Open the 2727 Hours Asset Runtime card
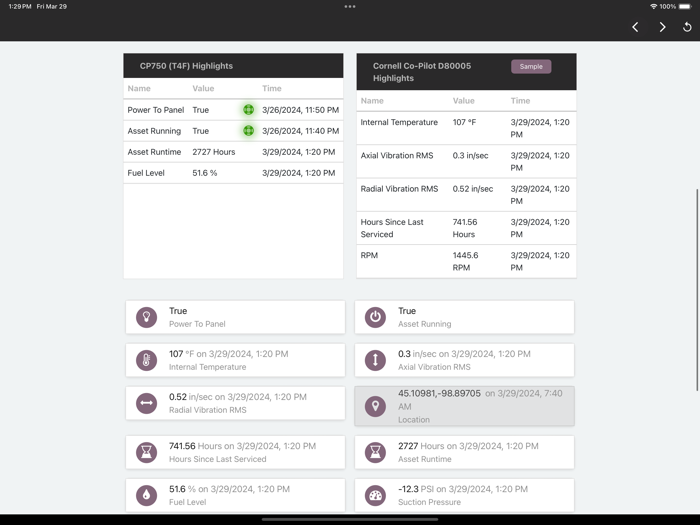 pyautogui.click(x=464, y=452)
